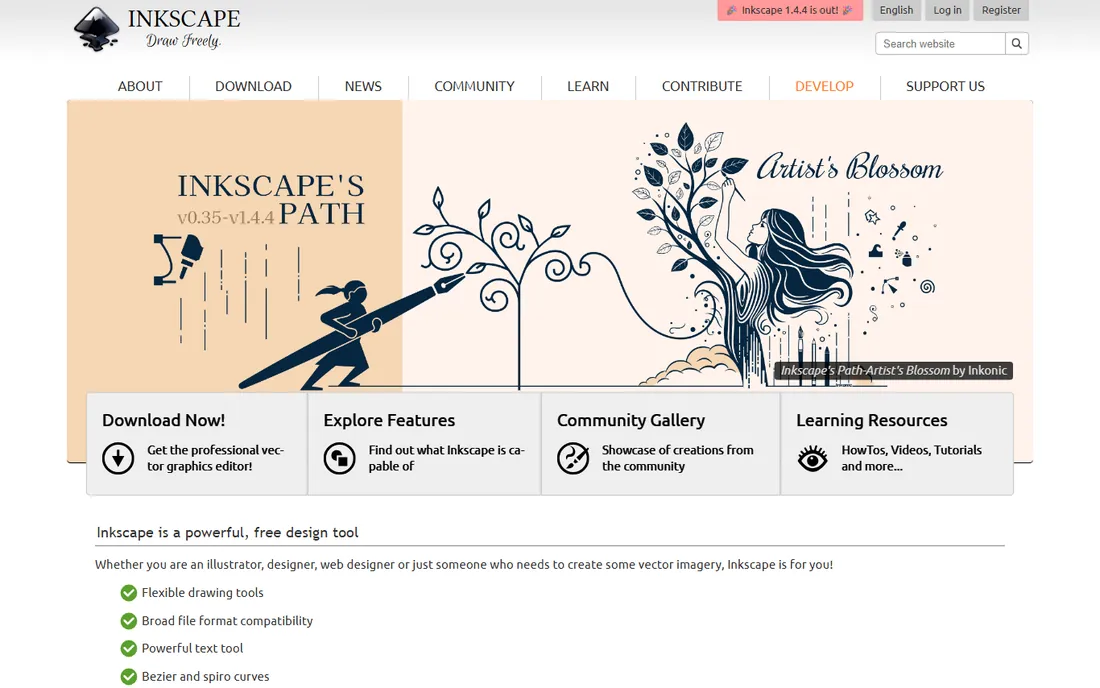Click the Community Gallery heading

[x=631, y=420]
